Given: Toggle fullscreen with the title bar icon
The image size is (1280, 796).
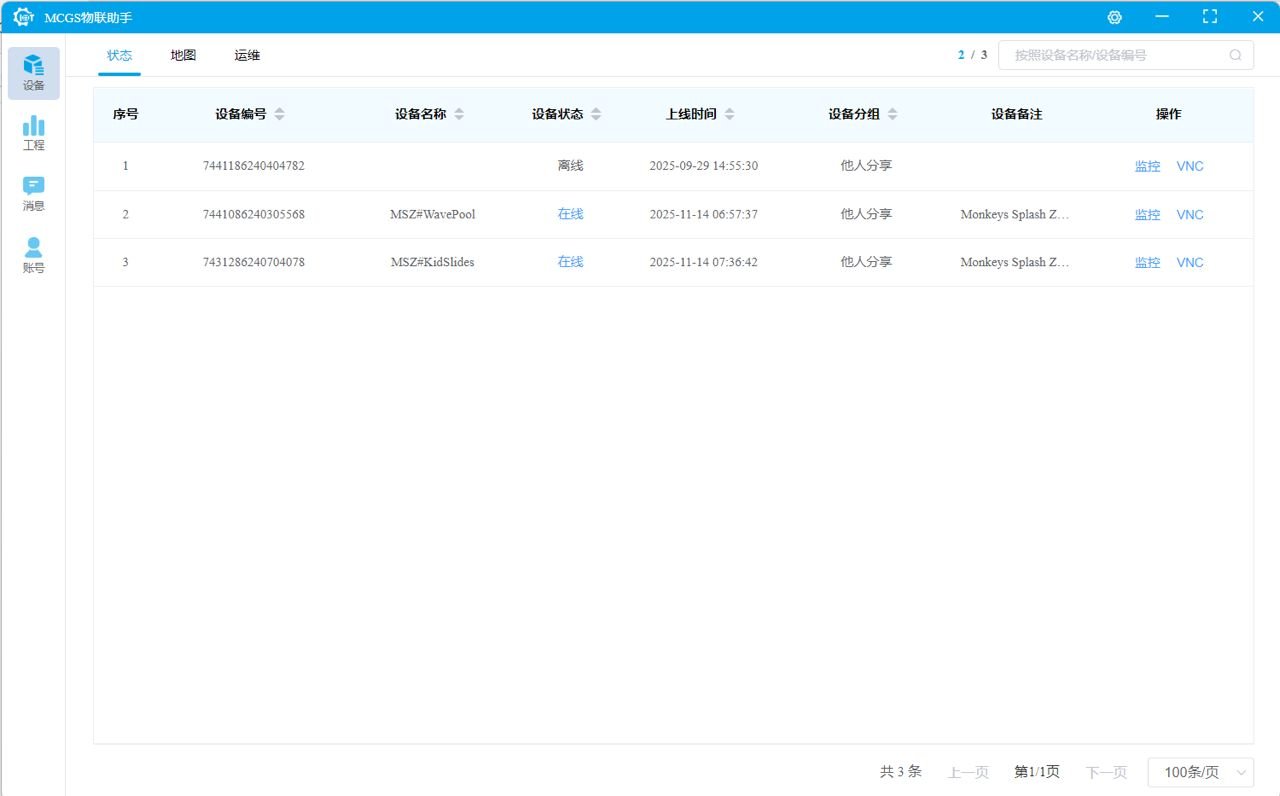Looking at the screenshot, I should coord(1210,17).
